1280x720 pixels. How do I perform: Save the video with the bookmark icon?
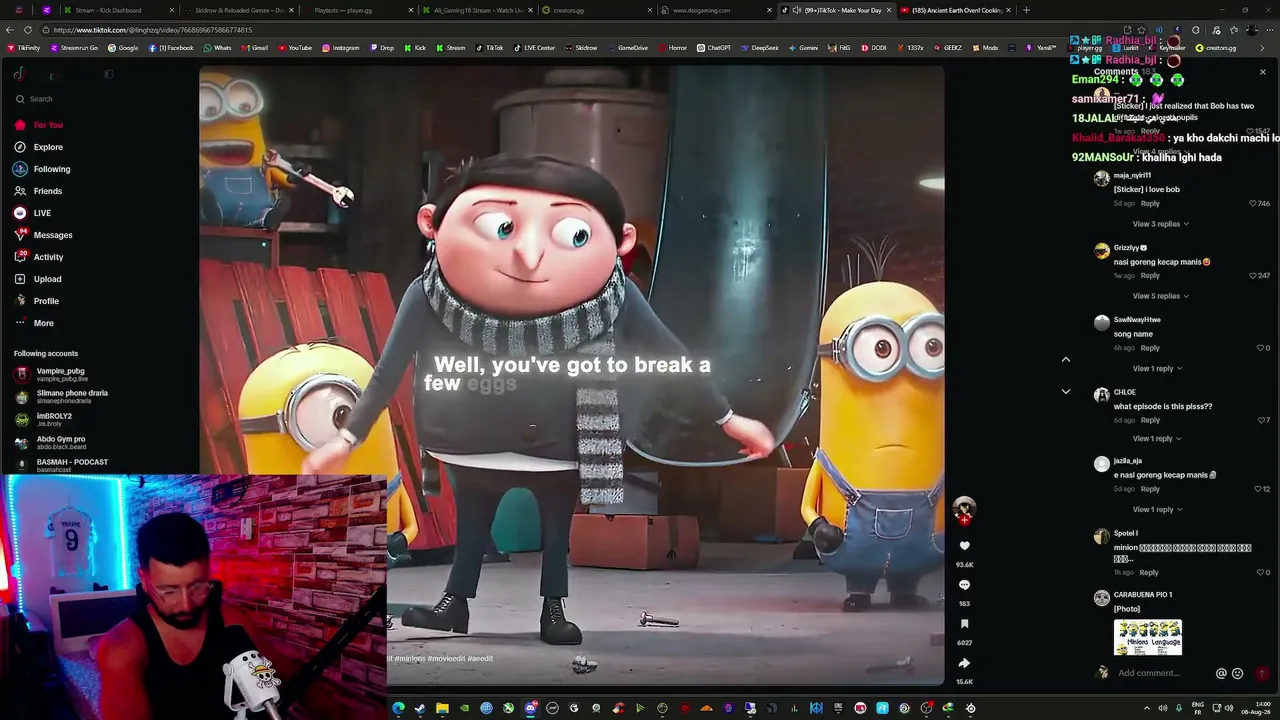(964, 624)
